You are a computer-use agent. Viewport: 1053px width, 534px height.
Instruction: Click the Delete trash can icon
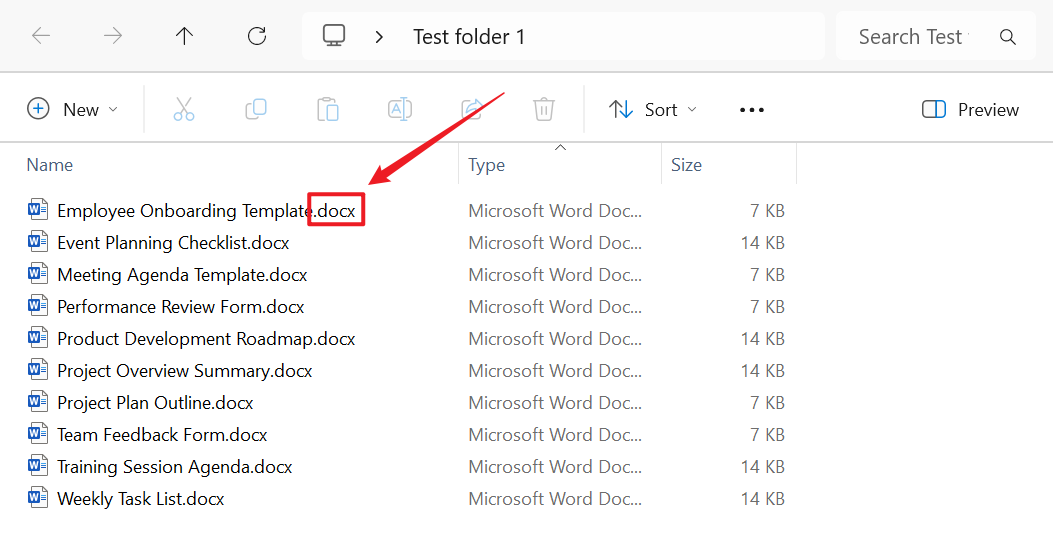point(544,110)
